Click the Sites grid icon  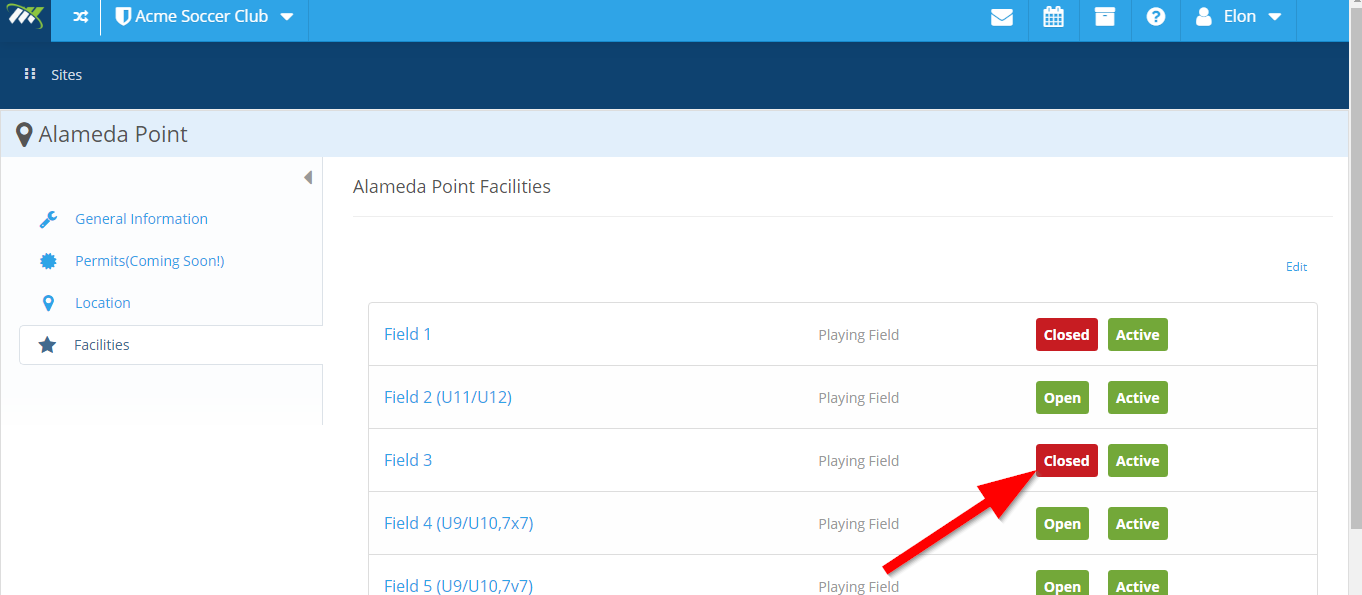pos(30,74)
